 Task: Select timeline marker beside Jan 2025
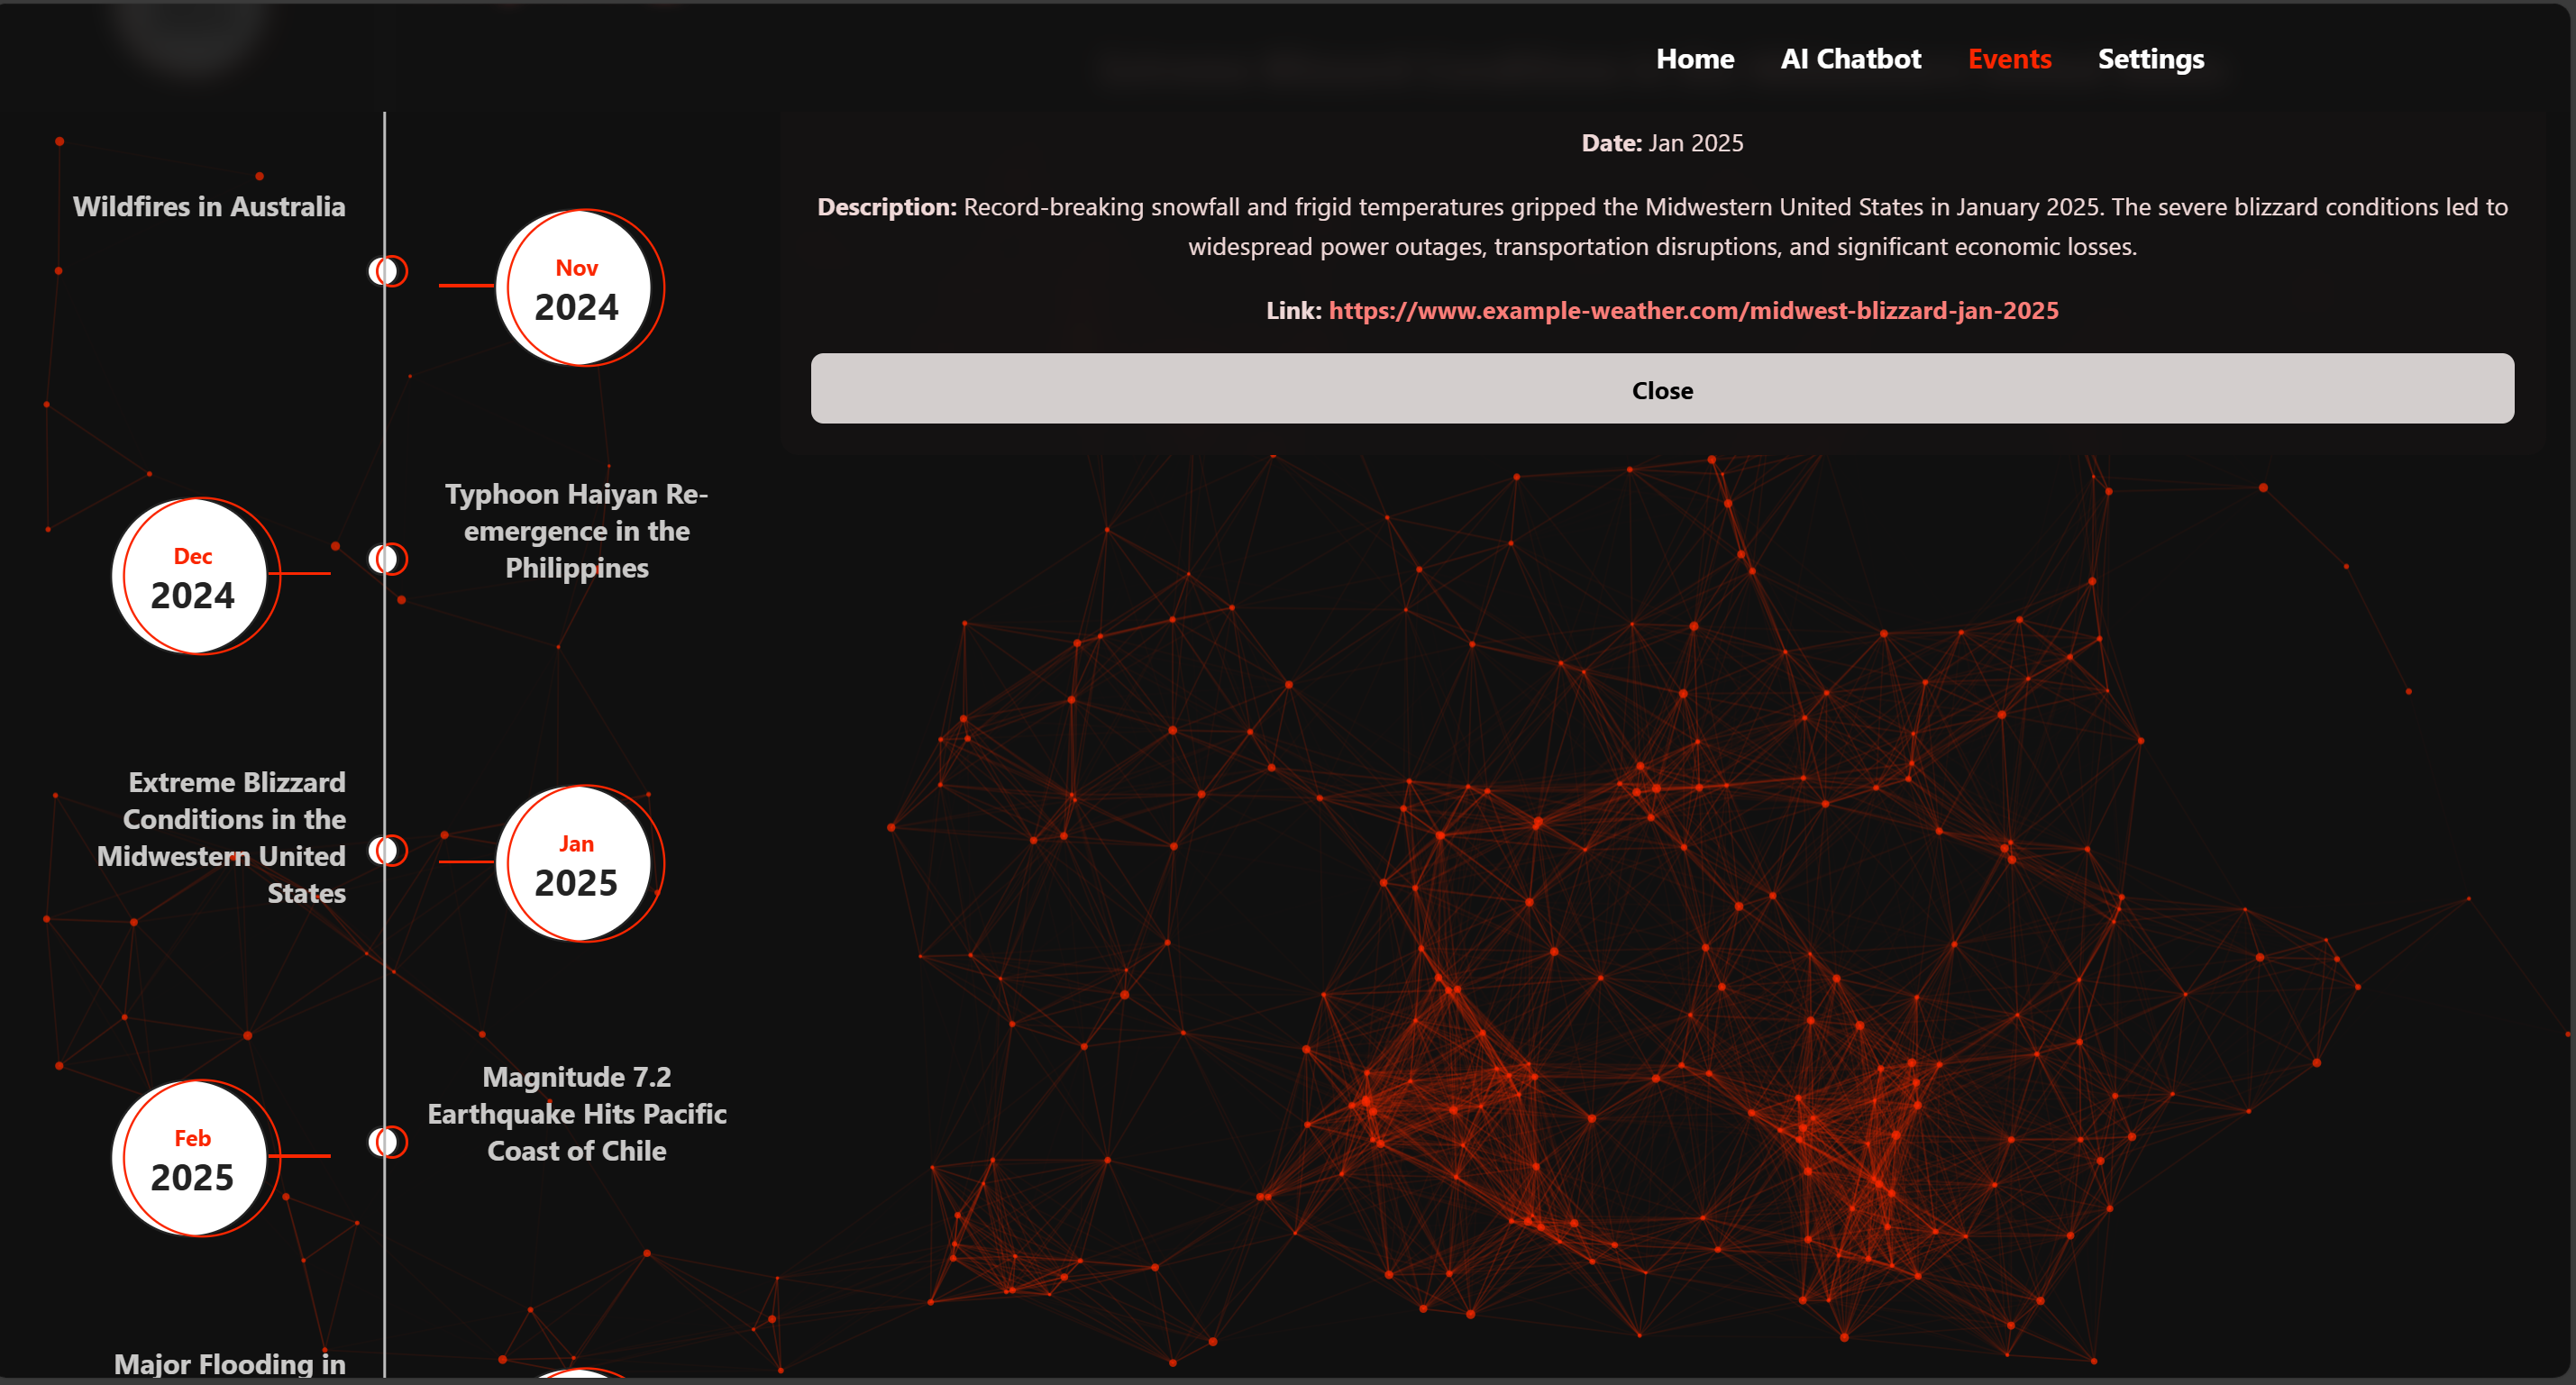click(x=387, y=851)
